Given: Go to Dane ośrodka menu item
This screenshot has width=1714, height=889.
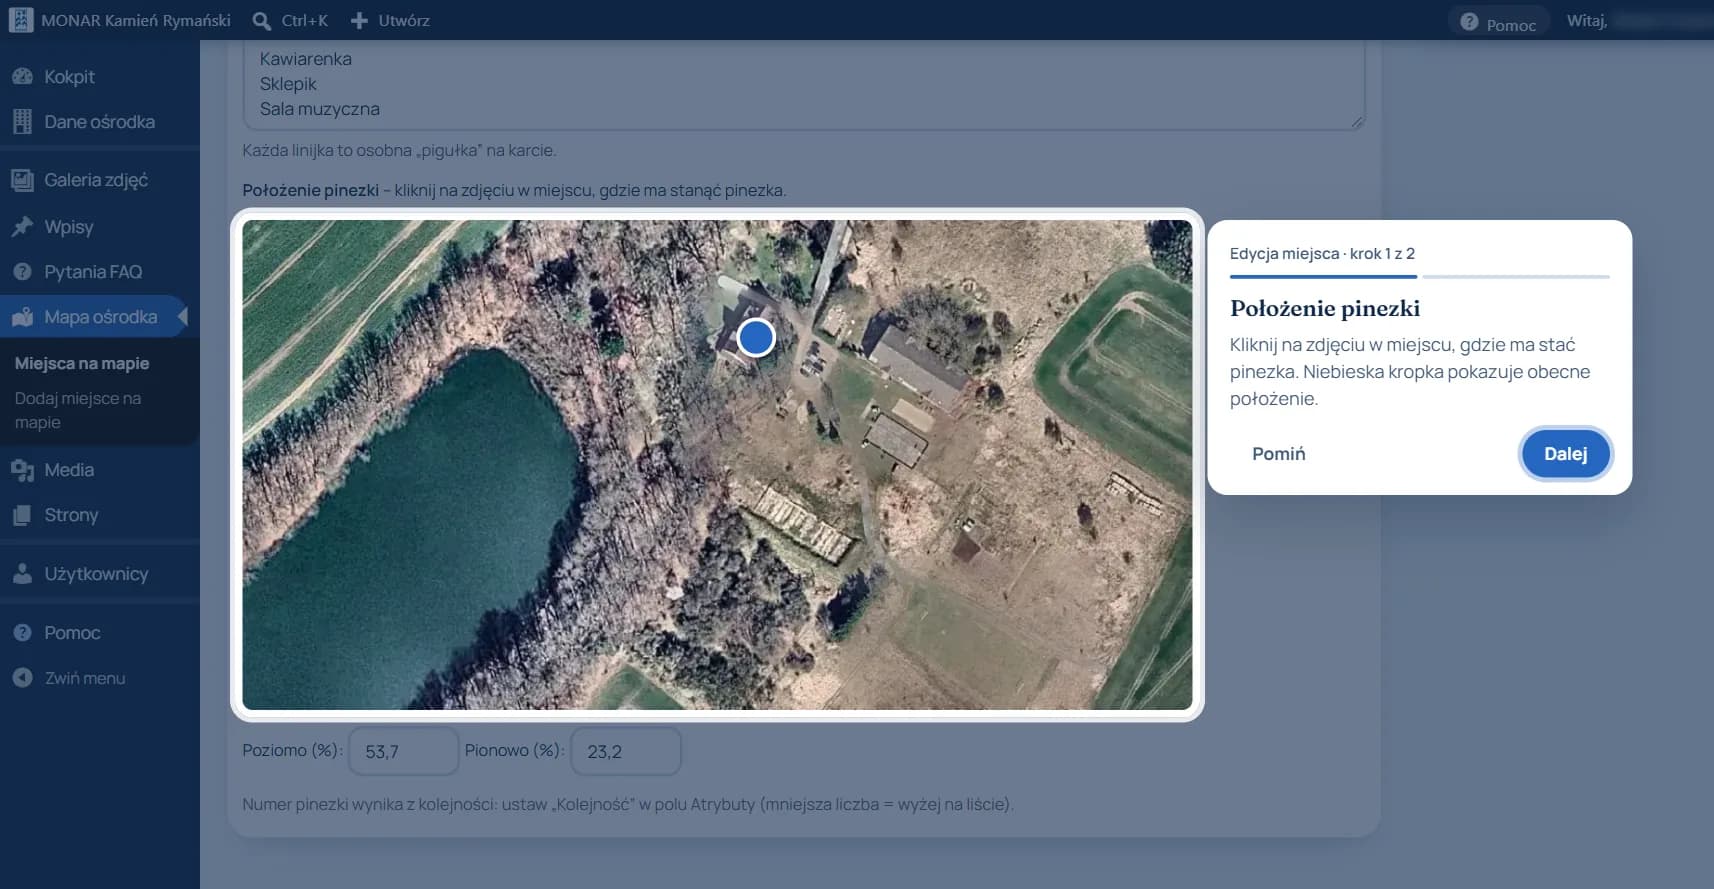Looking at the screenshot, I should click(x=100, y=122).
